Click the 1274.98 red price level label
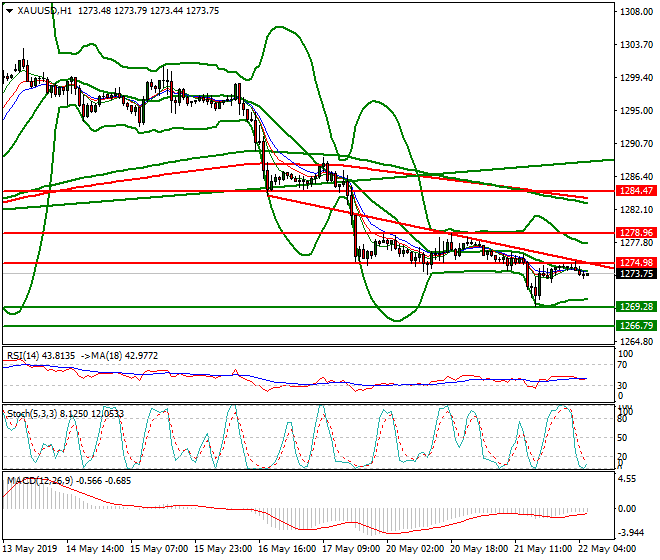660x560 pixels. [x=636, y=263]
